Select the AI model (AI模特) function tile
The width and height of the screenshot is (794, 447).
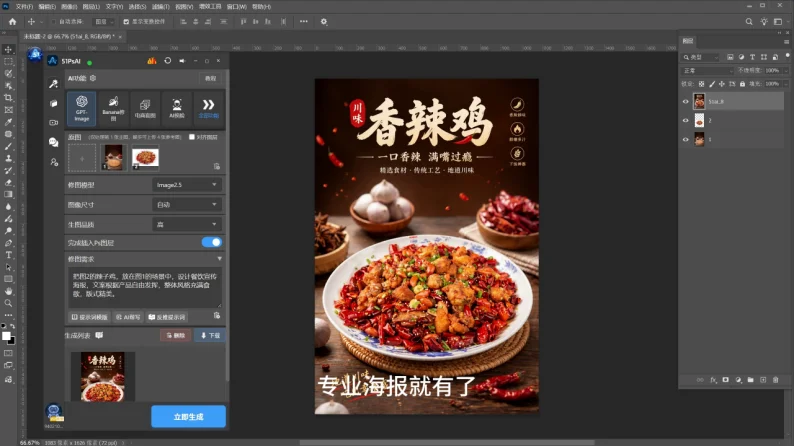(177, 108)
